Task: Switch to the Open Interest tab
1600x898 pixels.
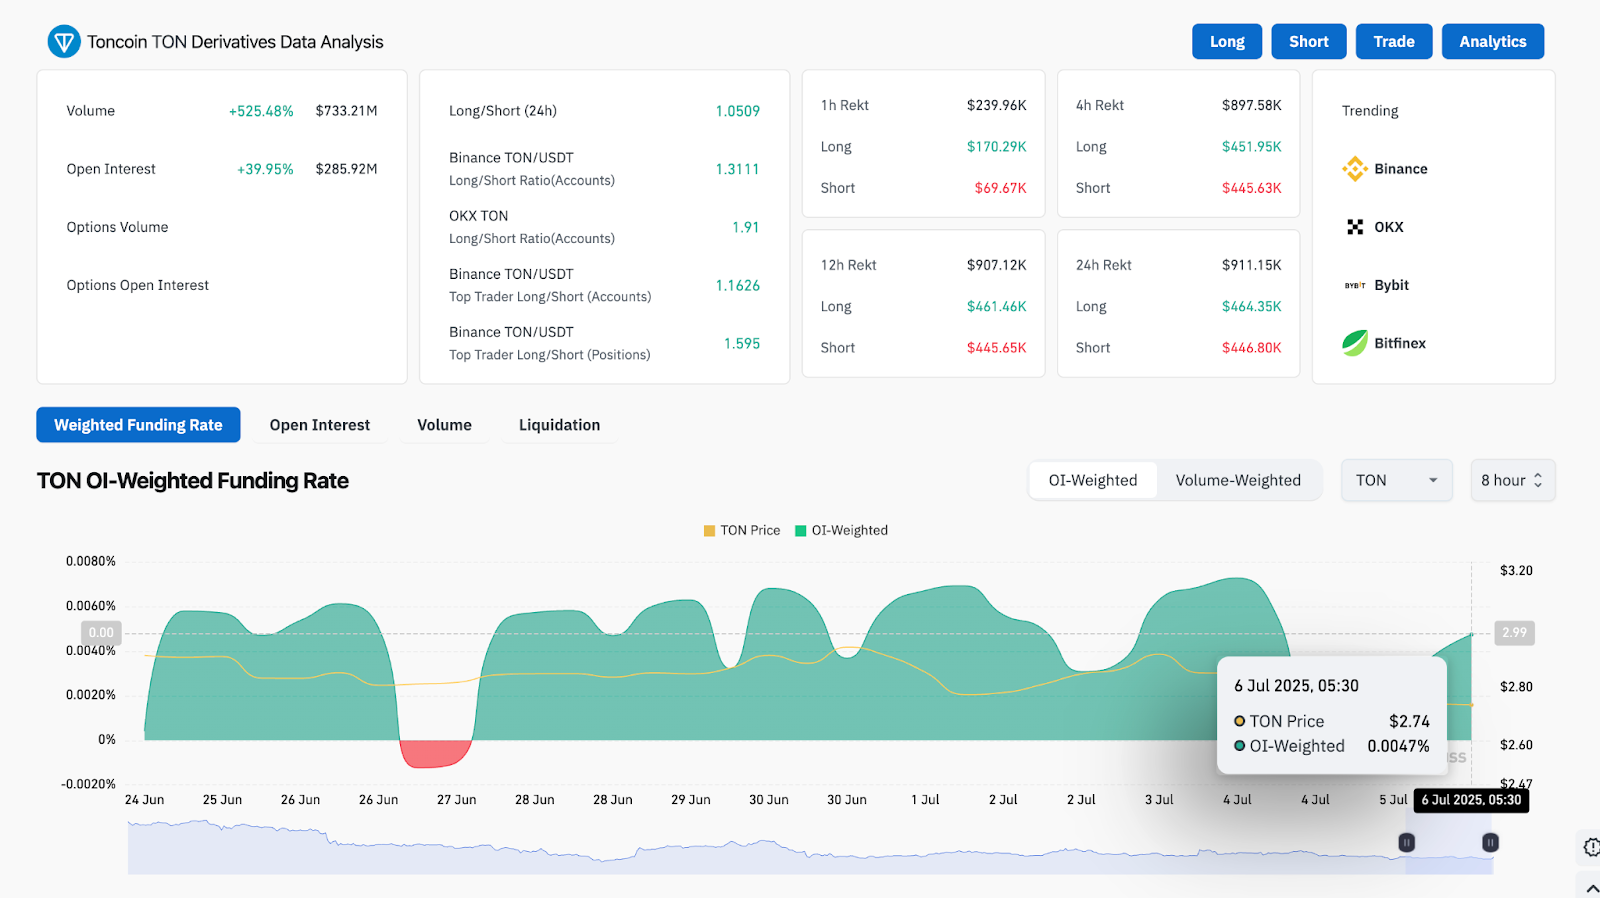Action: (320, 425)
